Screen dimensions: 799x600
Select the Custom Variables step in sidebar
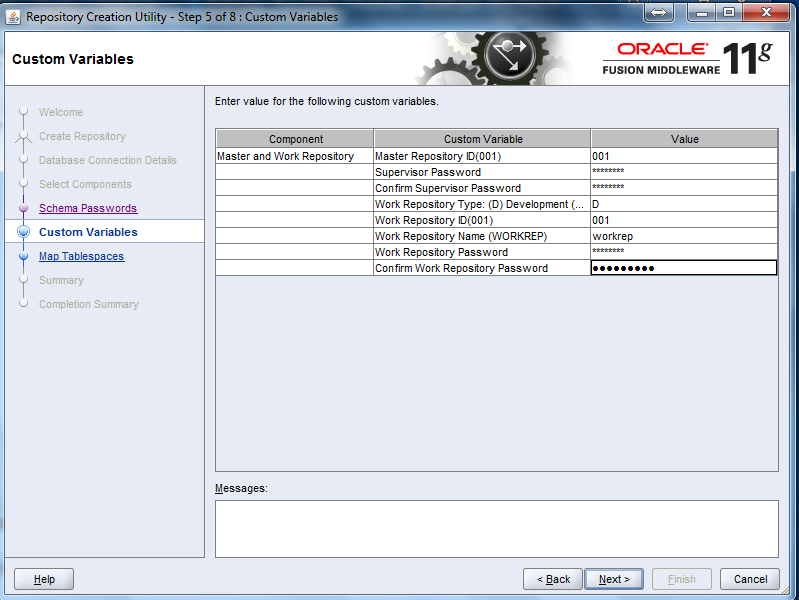[88, 232]
